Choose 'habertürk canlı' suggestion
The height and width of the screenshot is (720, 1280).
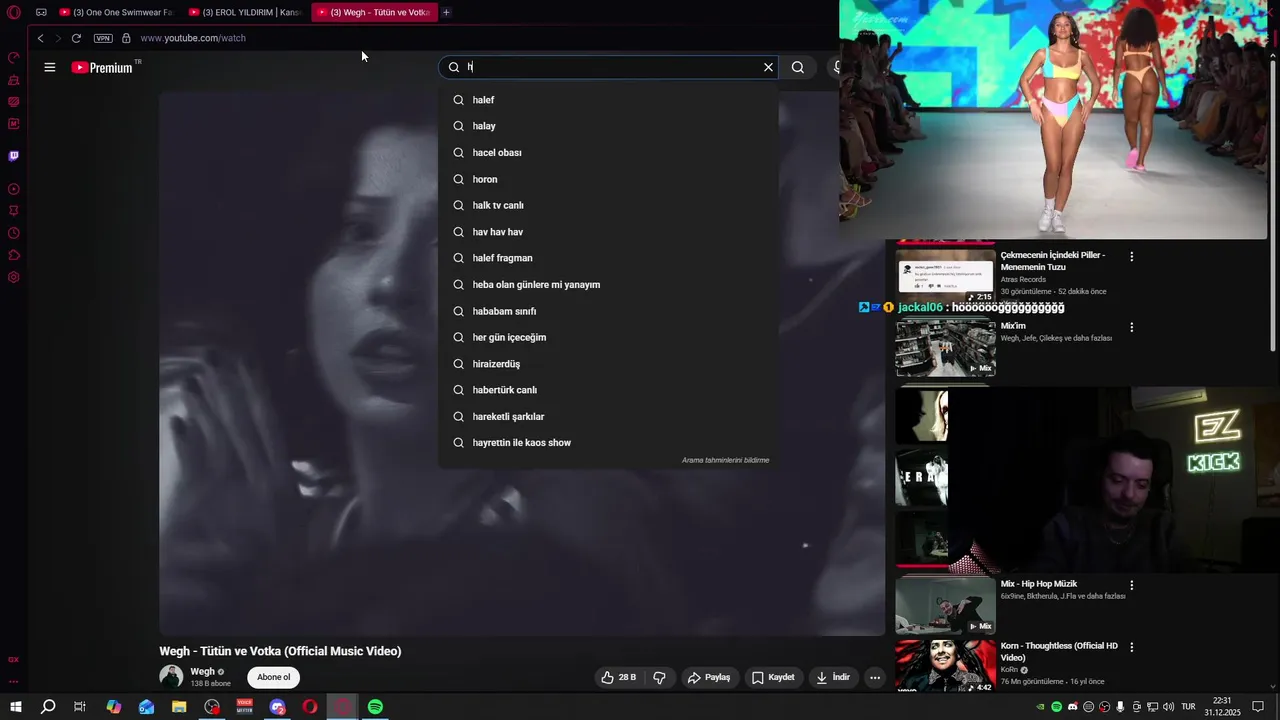click(x=608, y=390)
